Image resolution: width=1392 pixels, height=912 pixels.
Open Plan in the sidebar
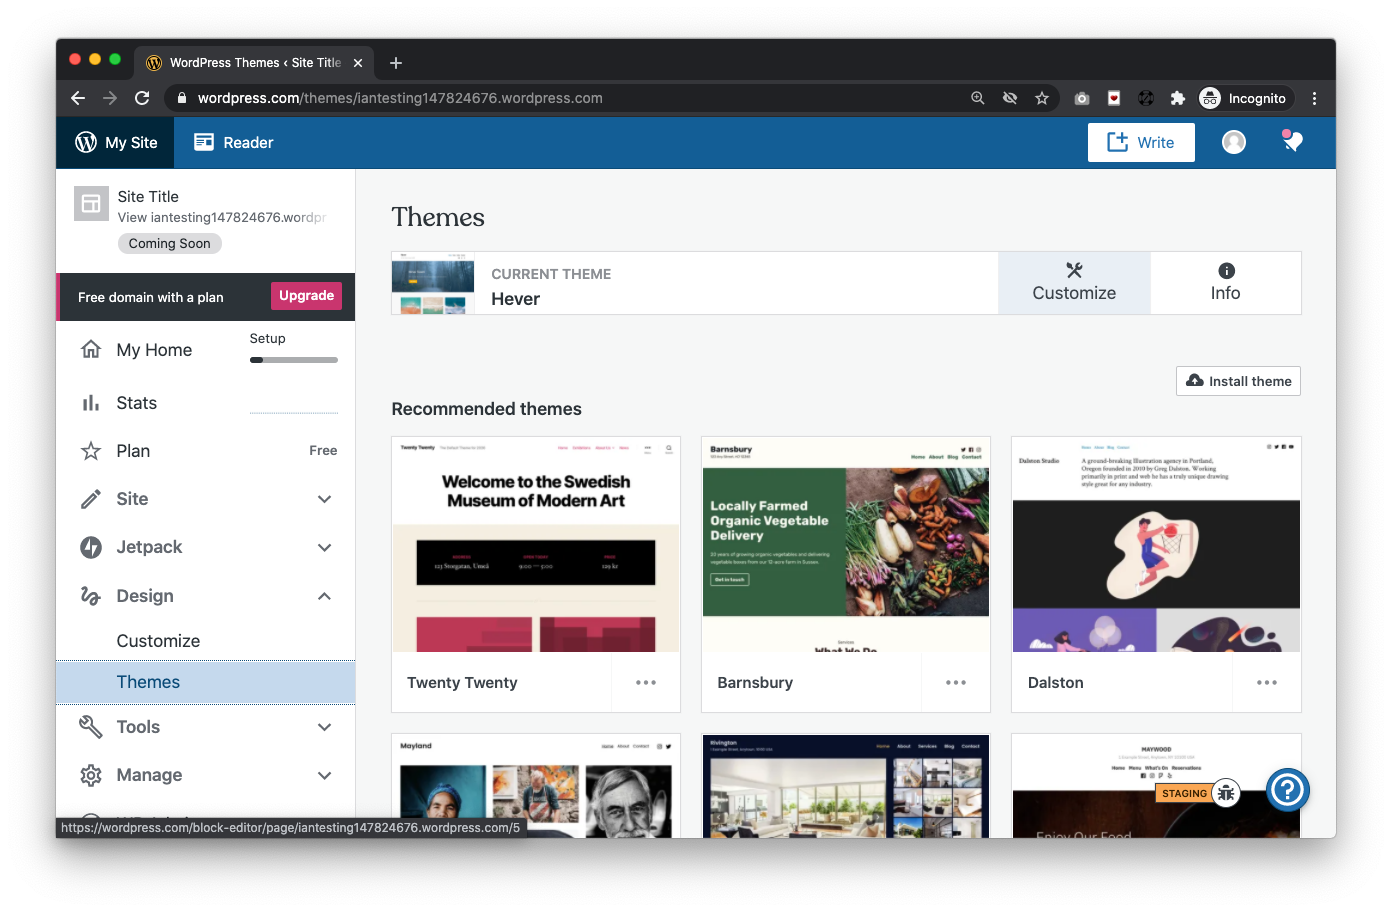click(x=133, y=451)
